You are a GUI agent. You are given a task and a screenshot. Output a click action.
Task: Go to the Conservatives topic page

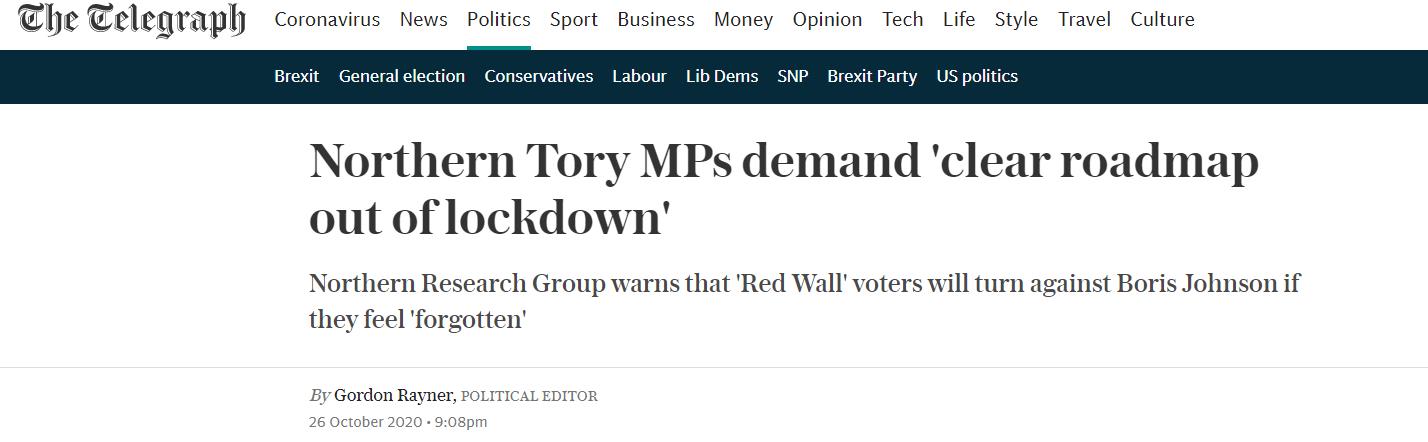pos(538,76)
